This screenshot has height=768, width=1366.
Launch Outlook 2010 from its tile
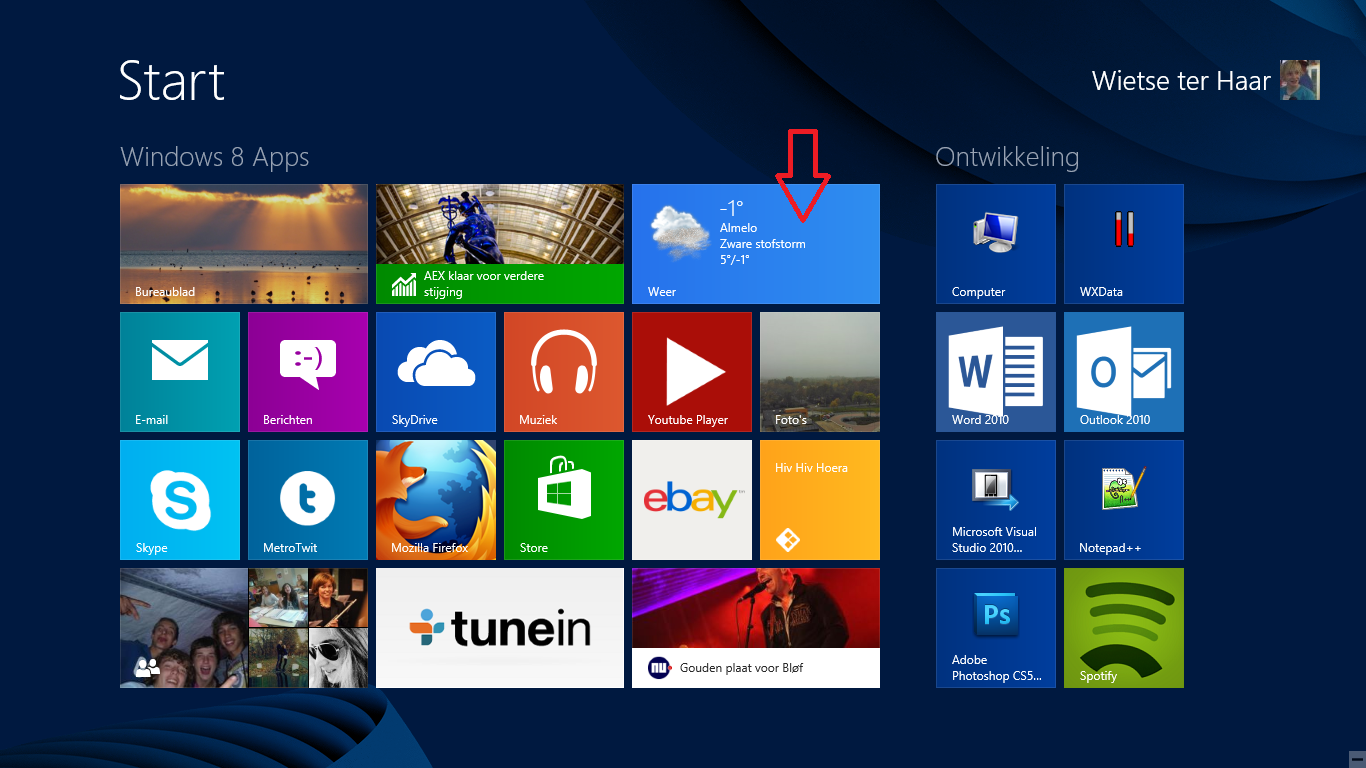click(1124, 372)
